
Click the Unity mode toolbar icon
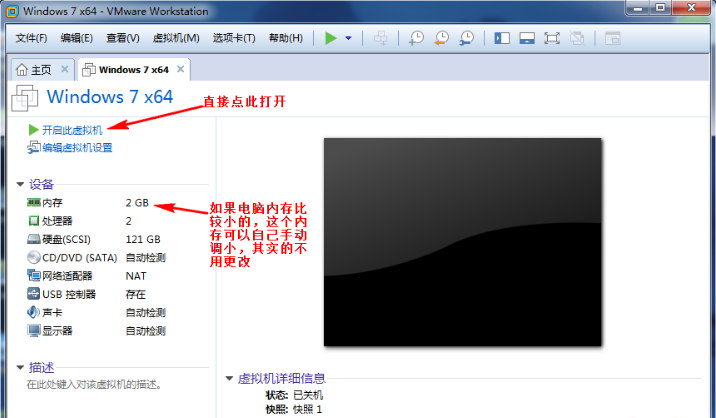pyautogui.click(x=577, y=38)
